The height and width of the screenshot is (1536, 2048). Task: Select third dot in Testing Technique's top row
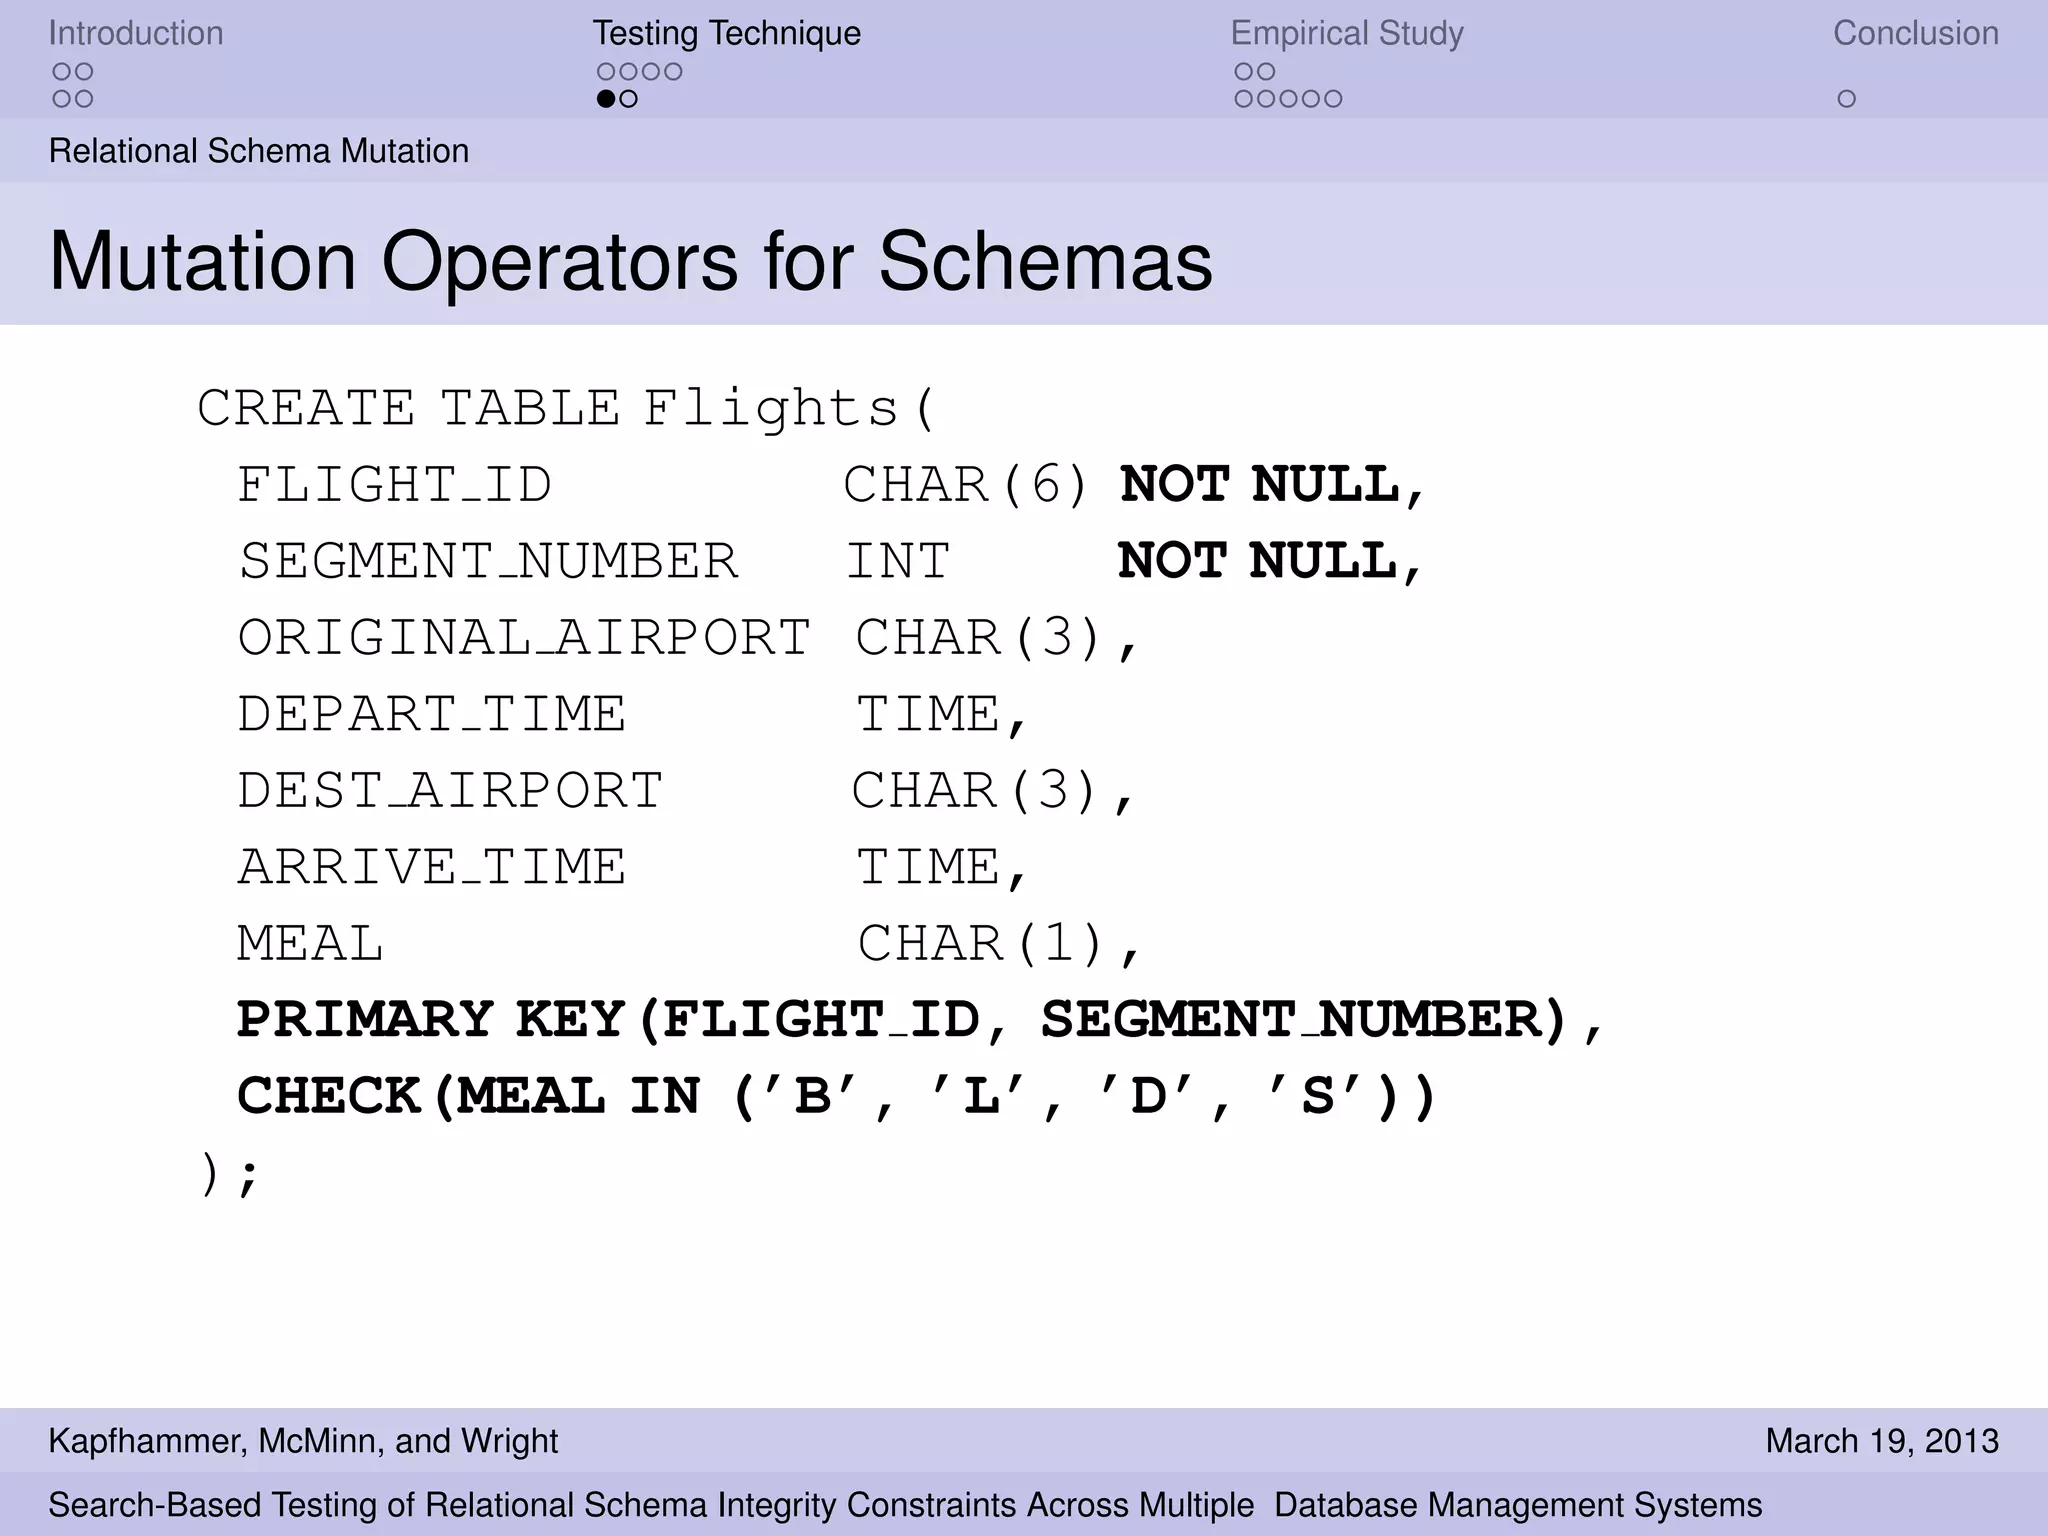(x=651, y=72)
